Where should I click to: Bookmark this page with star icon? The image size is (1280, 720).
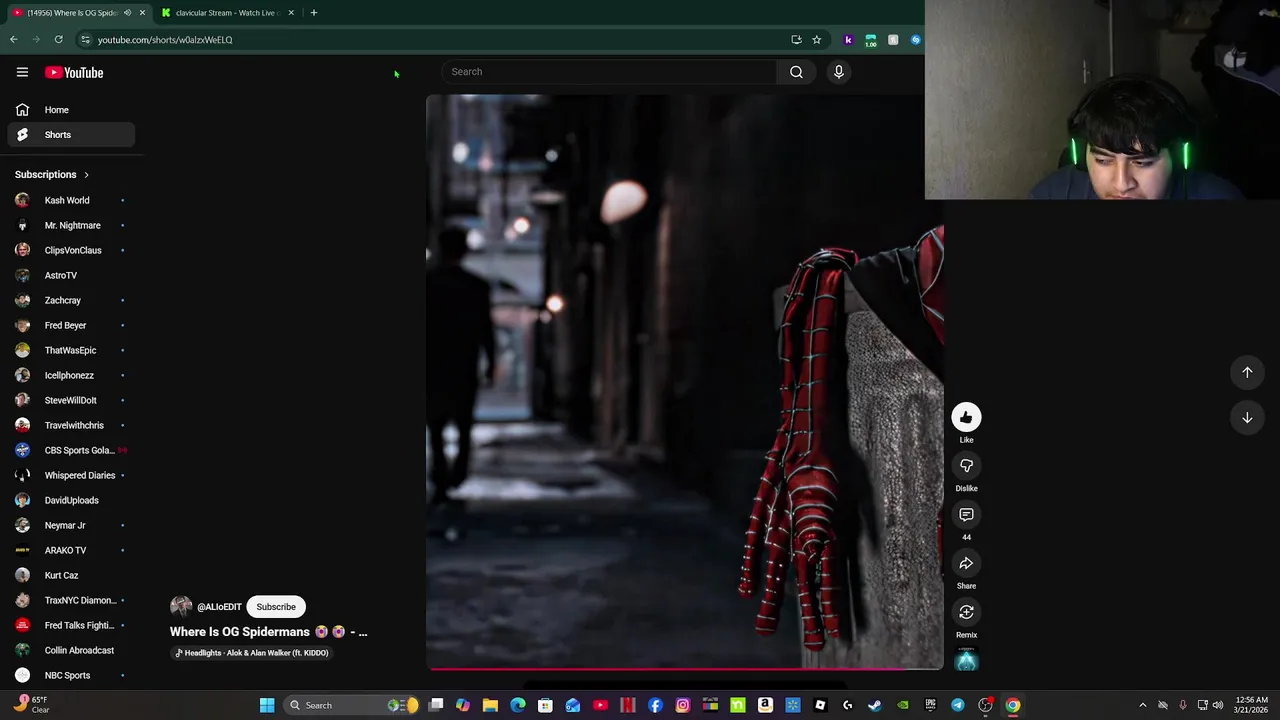tap(816, 40)
